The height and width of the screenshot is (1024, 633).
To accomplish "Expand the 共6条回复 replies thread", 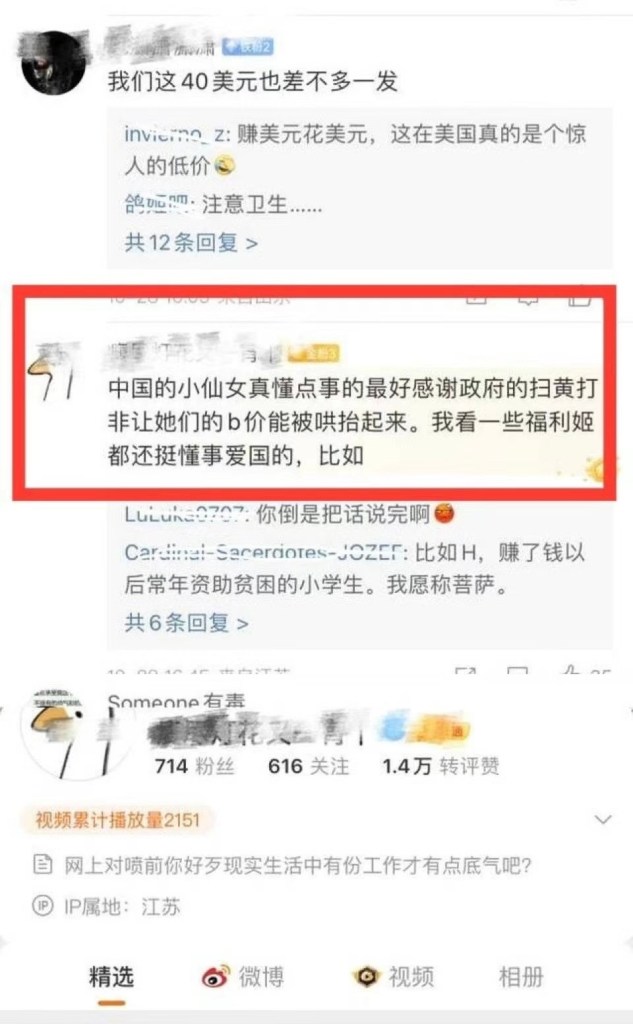I will pos(186,623).
